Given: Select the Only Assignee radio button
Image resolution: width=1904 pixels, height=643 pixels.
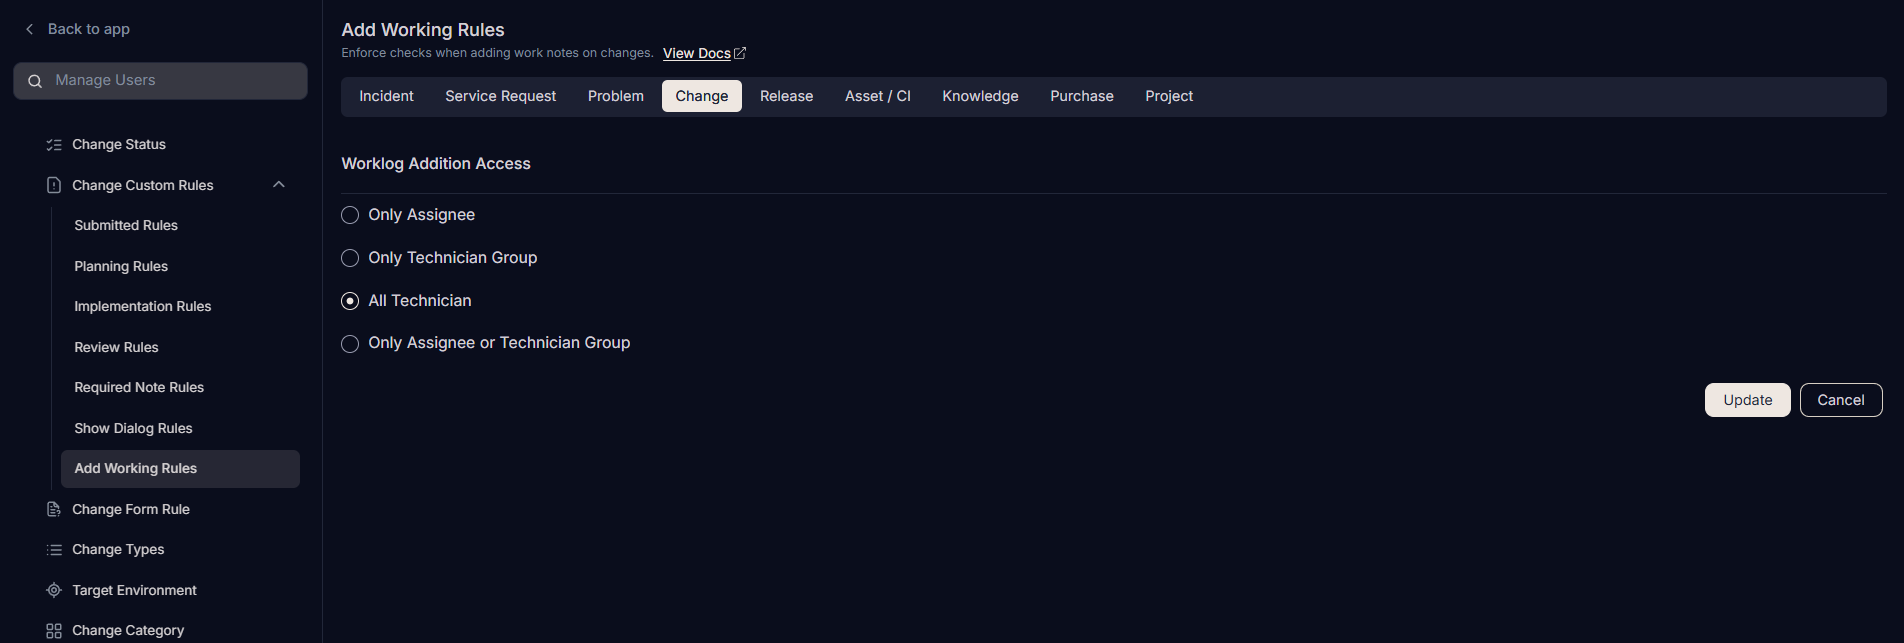Looking at the screenshot, I should coord(350,215).
